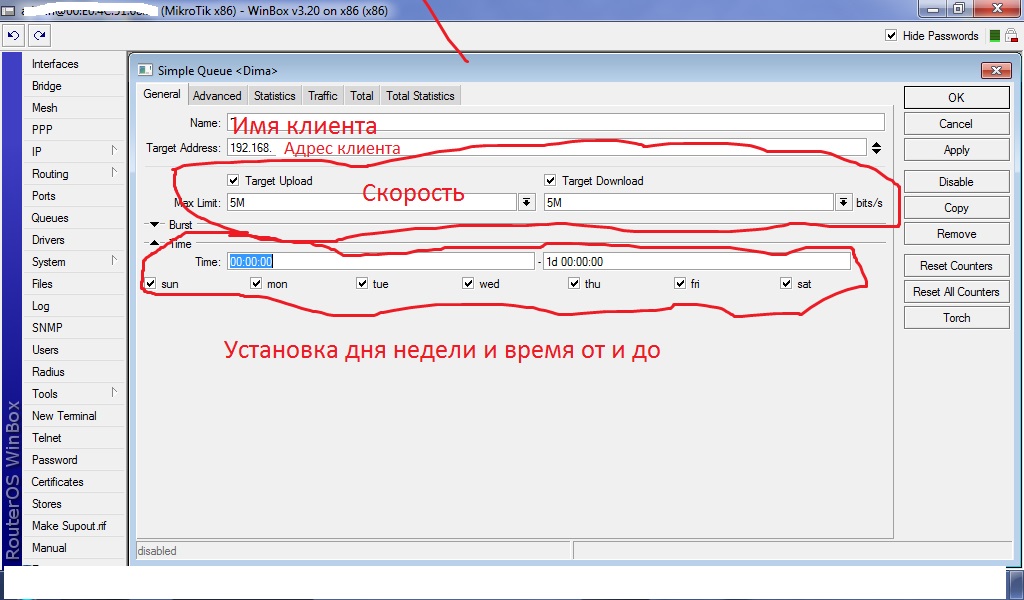Open the upload Max Limit dropdown
The image size is (1024, 600).
click(x=526, y=202)
